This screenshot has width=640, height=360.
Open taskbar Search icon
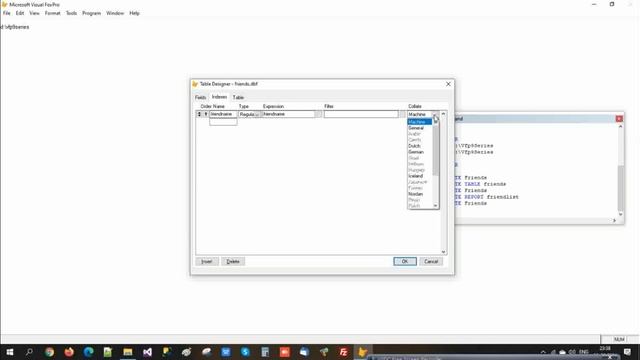coord(29,352)
